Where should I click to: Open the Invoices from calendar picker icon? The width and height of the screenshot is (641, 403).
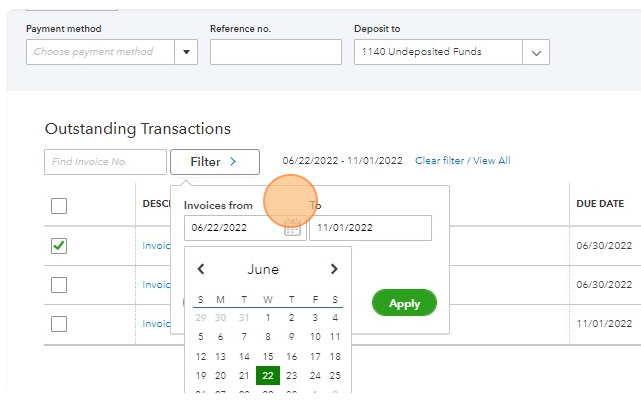click(x=291, y=228)
